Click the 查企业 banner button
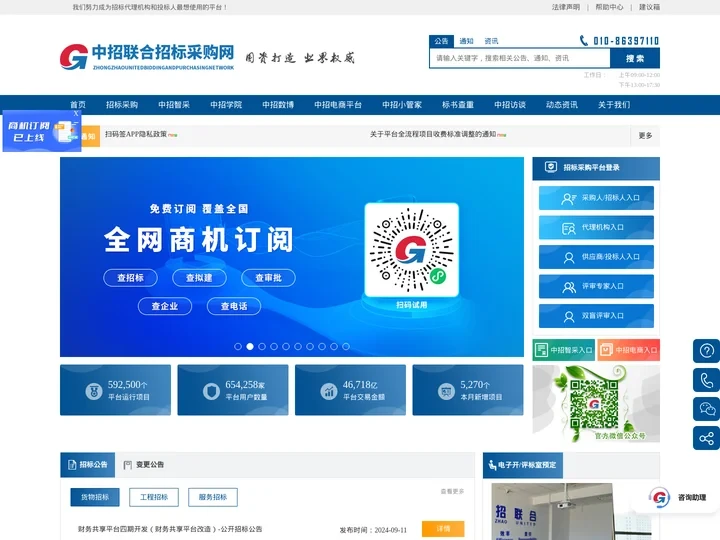 165,306
